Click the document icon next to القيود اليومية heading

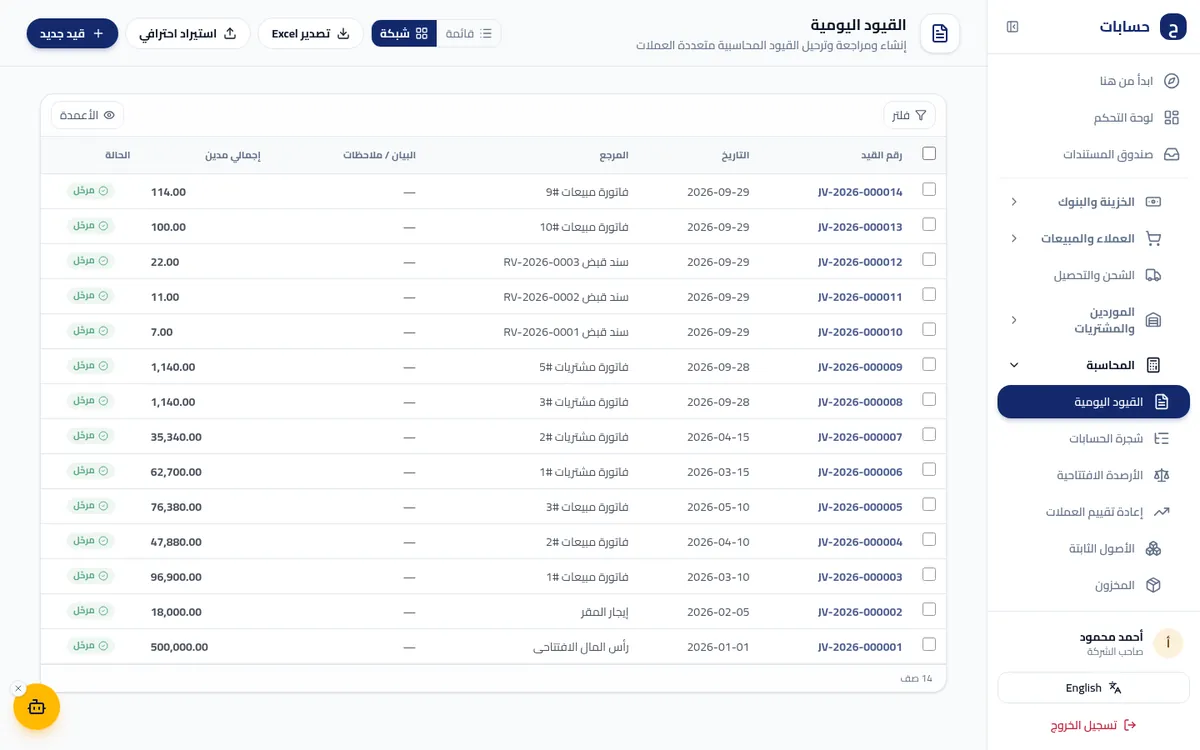point(940,34)
